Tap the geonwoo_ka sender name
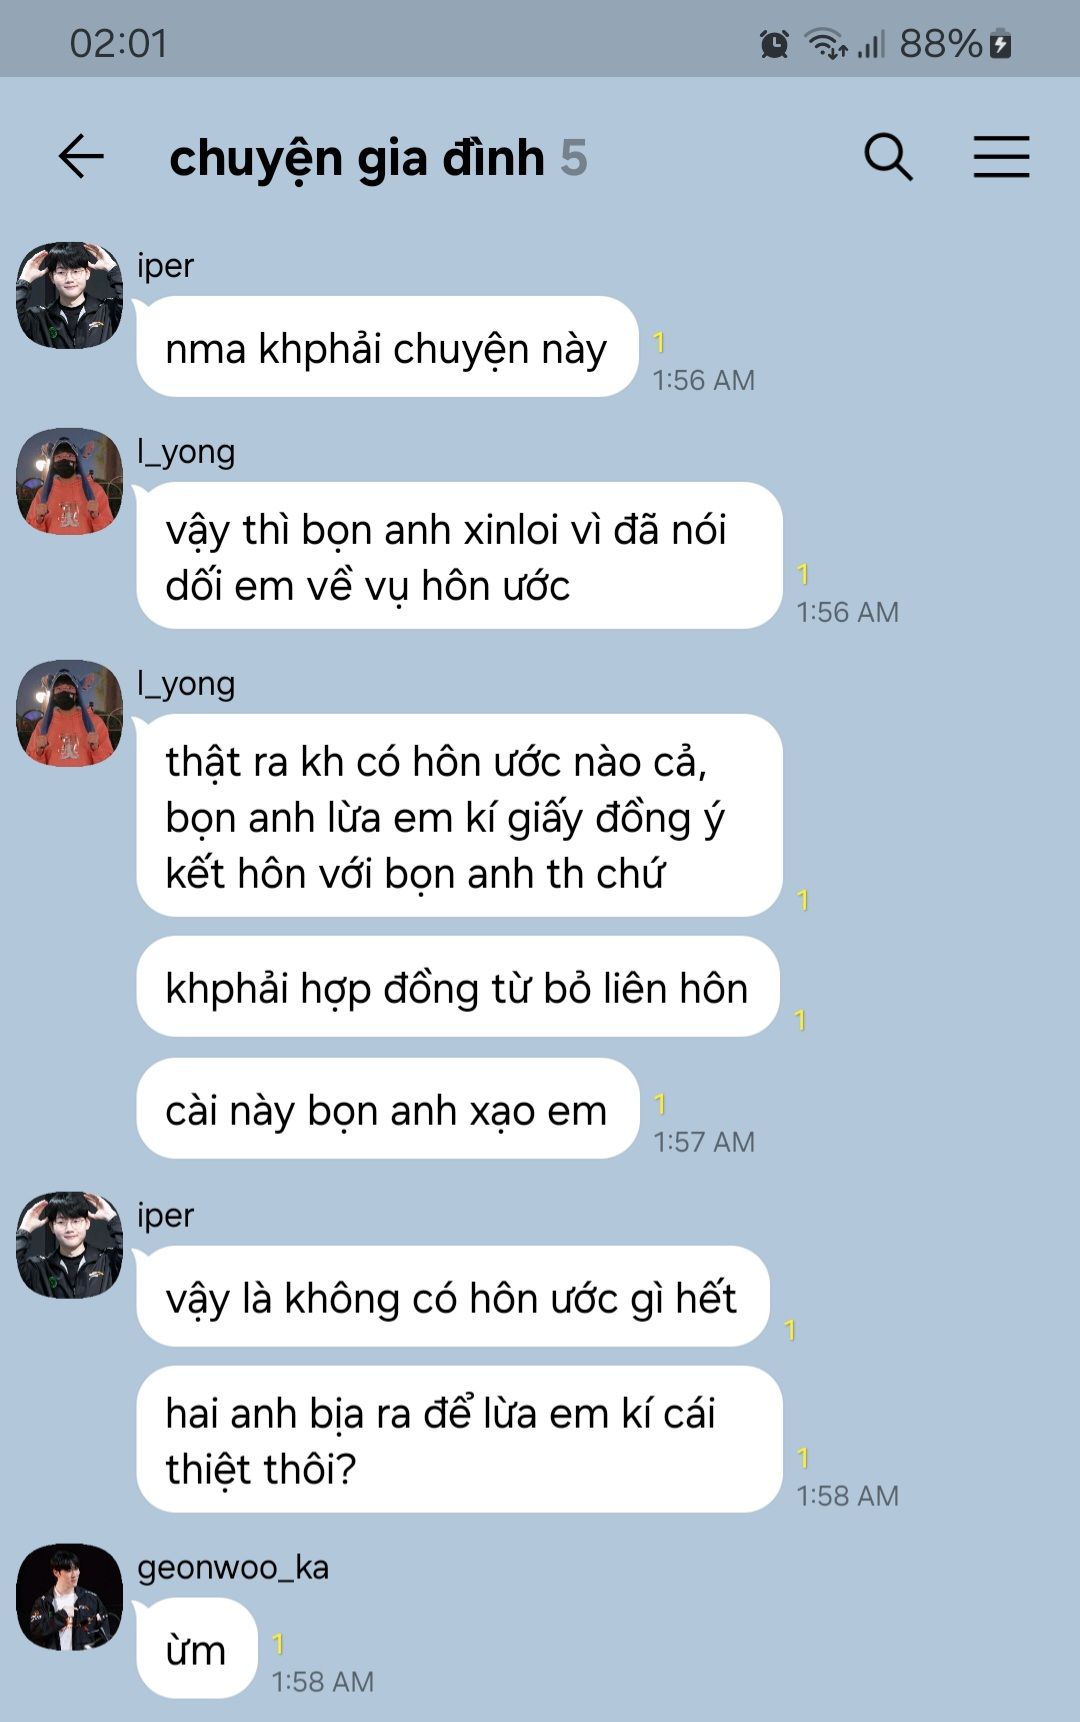This screenshot has height=1722, width=1080. 233,1567
